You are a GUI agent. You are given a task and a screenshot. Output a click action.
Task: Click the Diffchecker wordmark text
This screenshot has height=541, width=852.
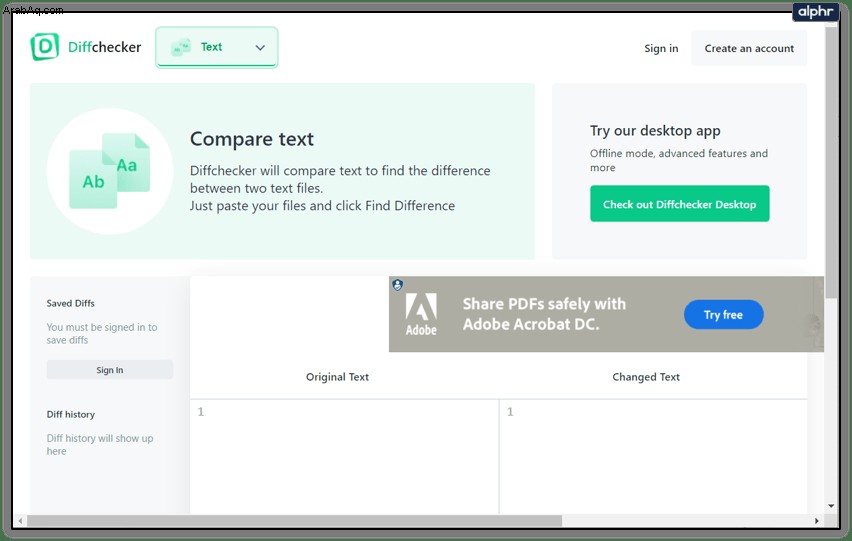pyautogui.click(x=104, y=47)
